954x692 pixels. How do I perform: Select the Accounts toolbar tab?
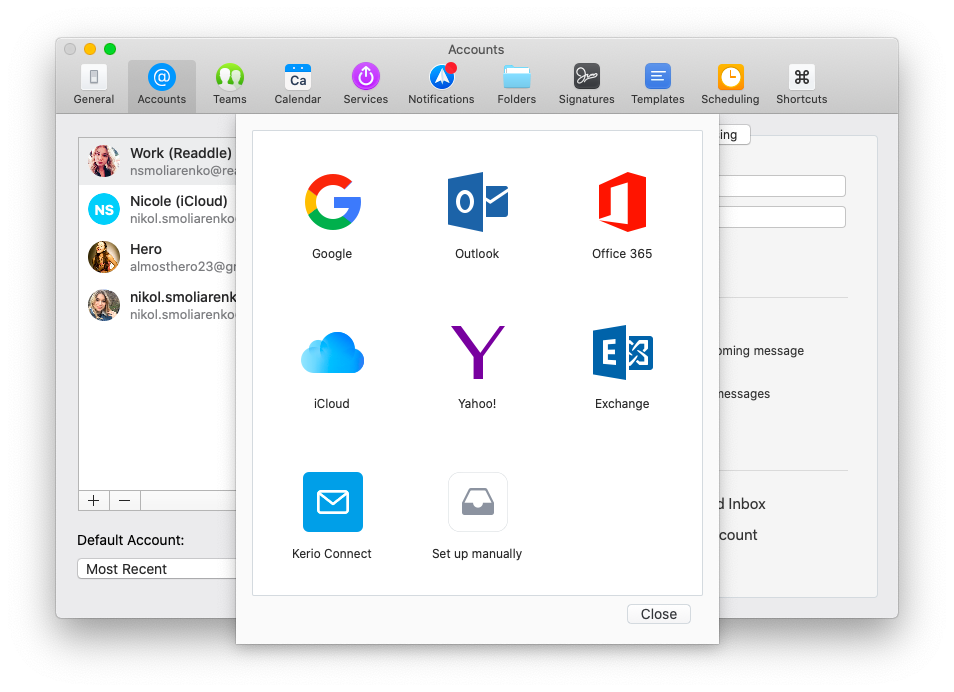tap(161, 85)
